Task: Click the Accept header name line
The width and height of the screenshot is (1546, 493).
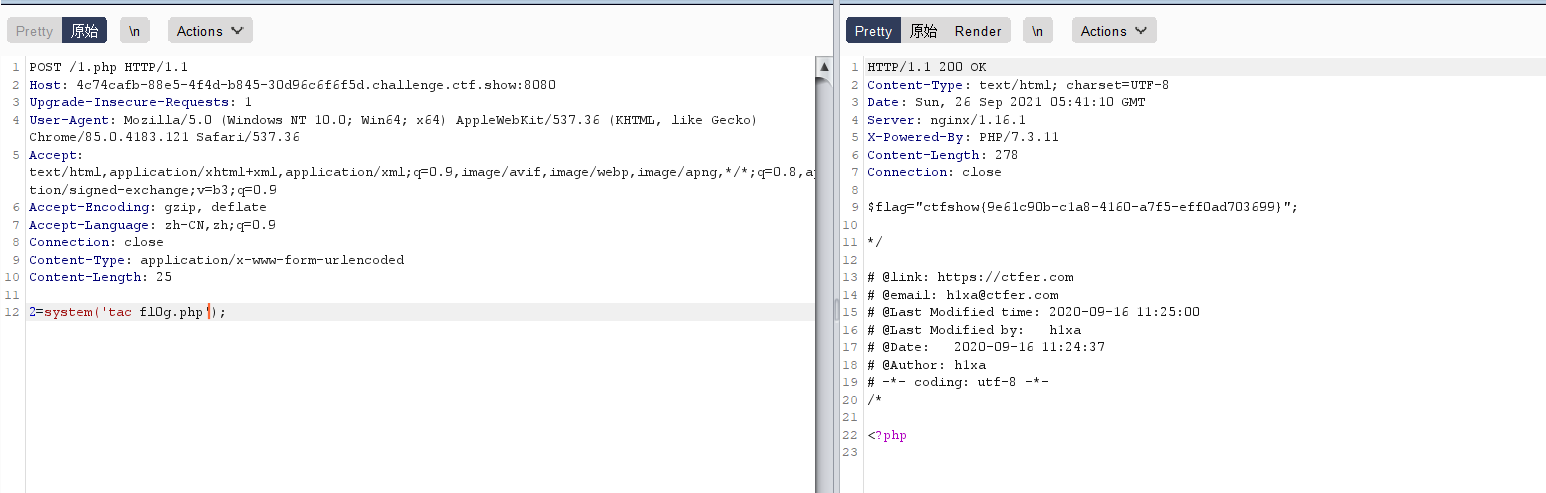Action: [56, 155]
